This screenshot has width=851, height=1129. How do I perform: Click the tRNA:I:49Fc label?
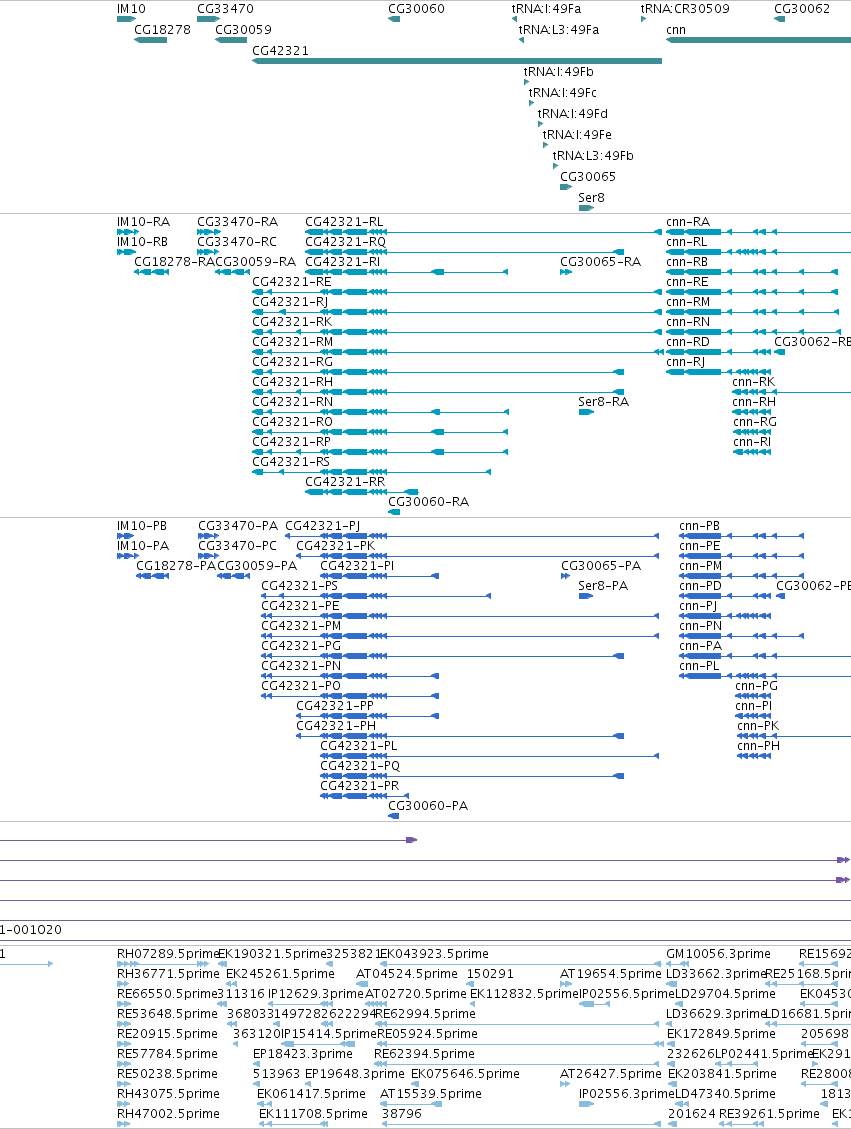click(562, 92)
